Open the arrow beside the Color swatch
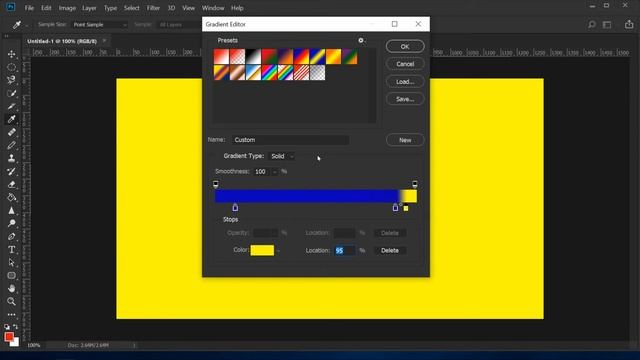 278,251
